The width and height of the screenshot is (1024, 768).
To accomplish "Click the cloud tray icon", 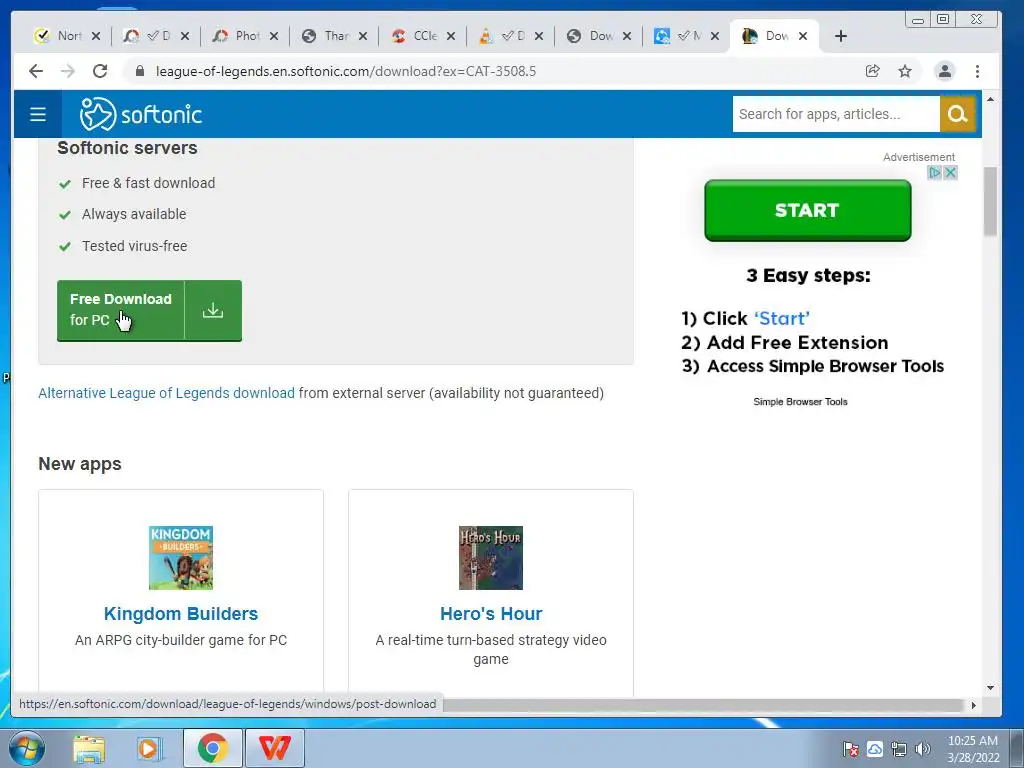I will pyautogui.click(x=875, y=749).
